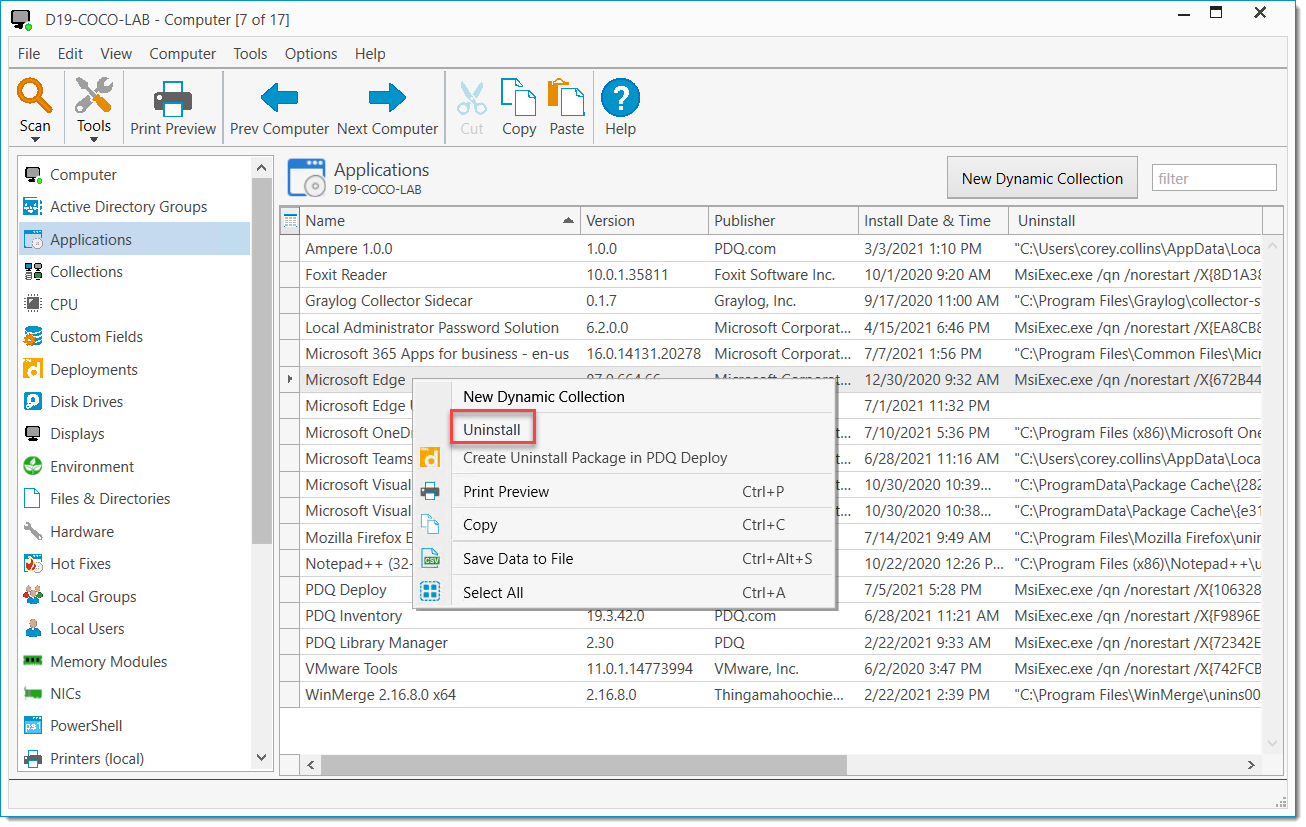Open Scan dropdown arrow
The image size is (1306, 827).
tap(35, 140)
